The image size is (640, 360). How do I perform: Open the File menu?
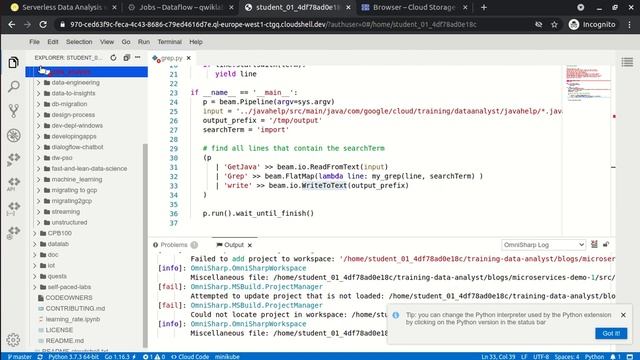[x=34, y=42]
